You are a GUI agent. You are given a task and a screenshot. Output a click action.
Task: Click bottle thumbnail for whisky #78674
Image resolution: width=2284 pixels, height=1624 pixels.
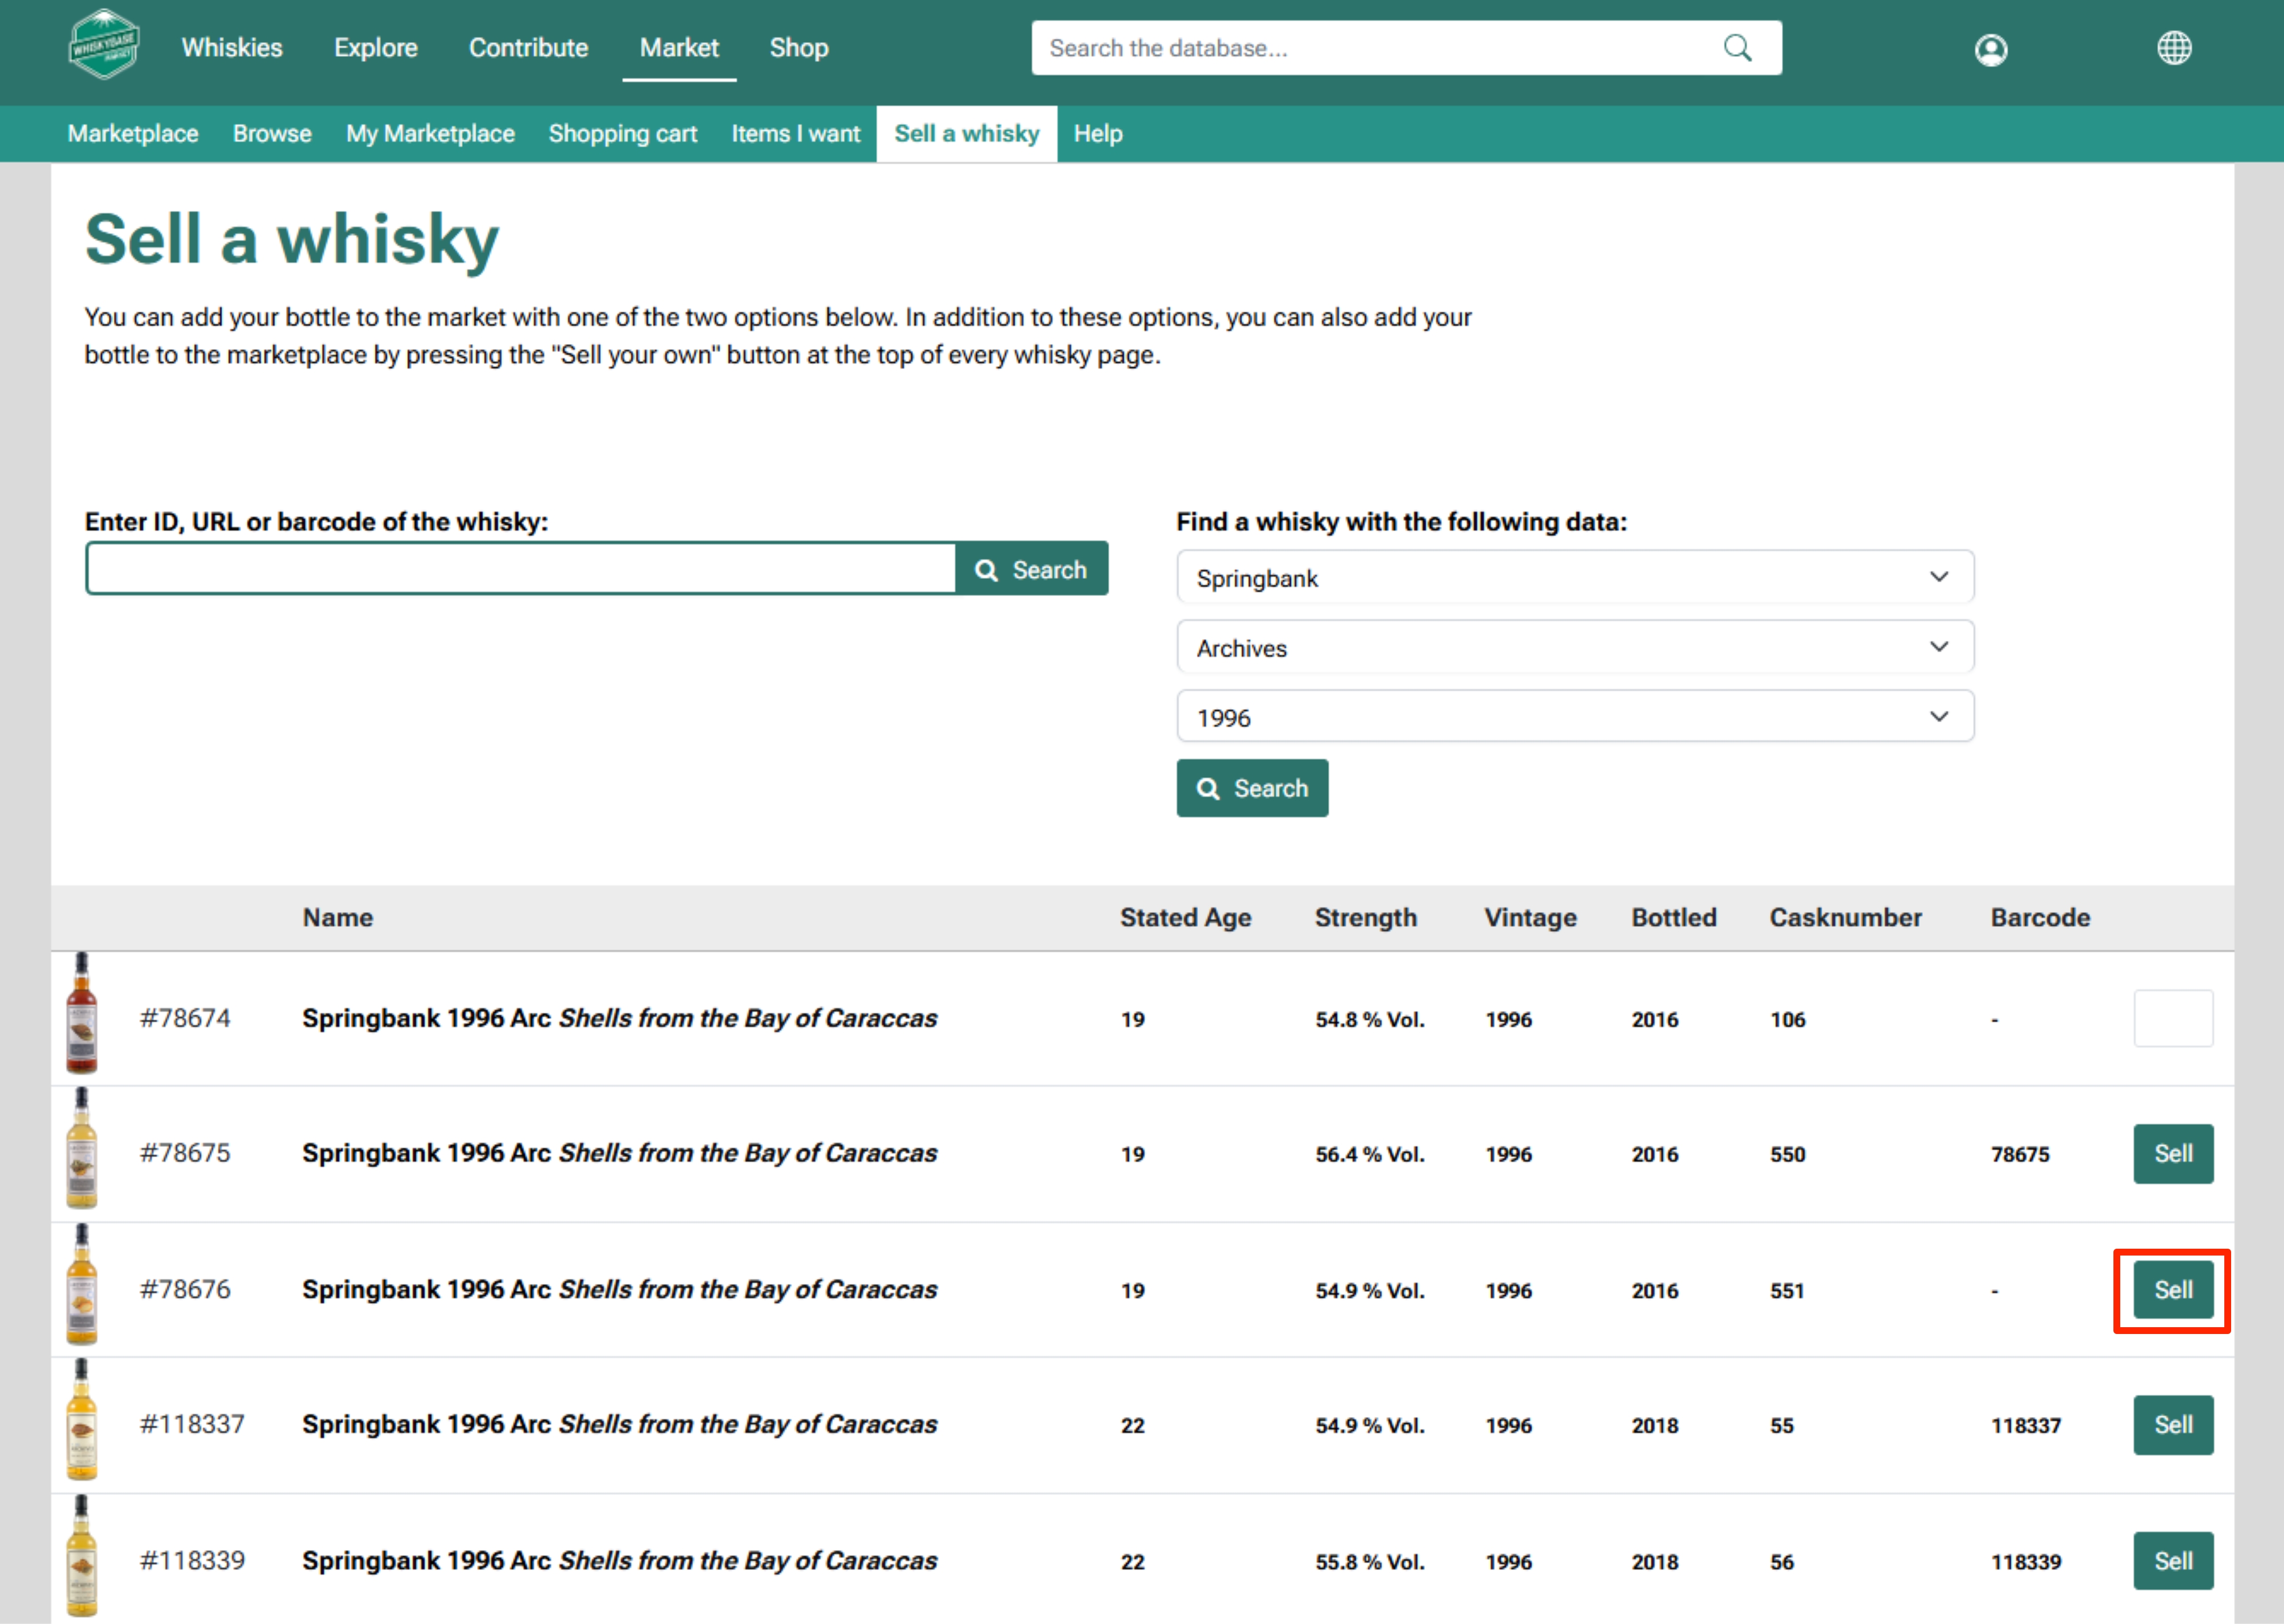(82, 1014)
